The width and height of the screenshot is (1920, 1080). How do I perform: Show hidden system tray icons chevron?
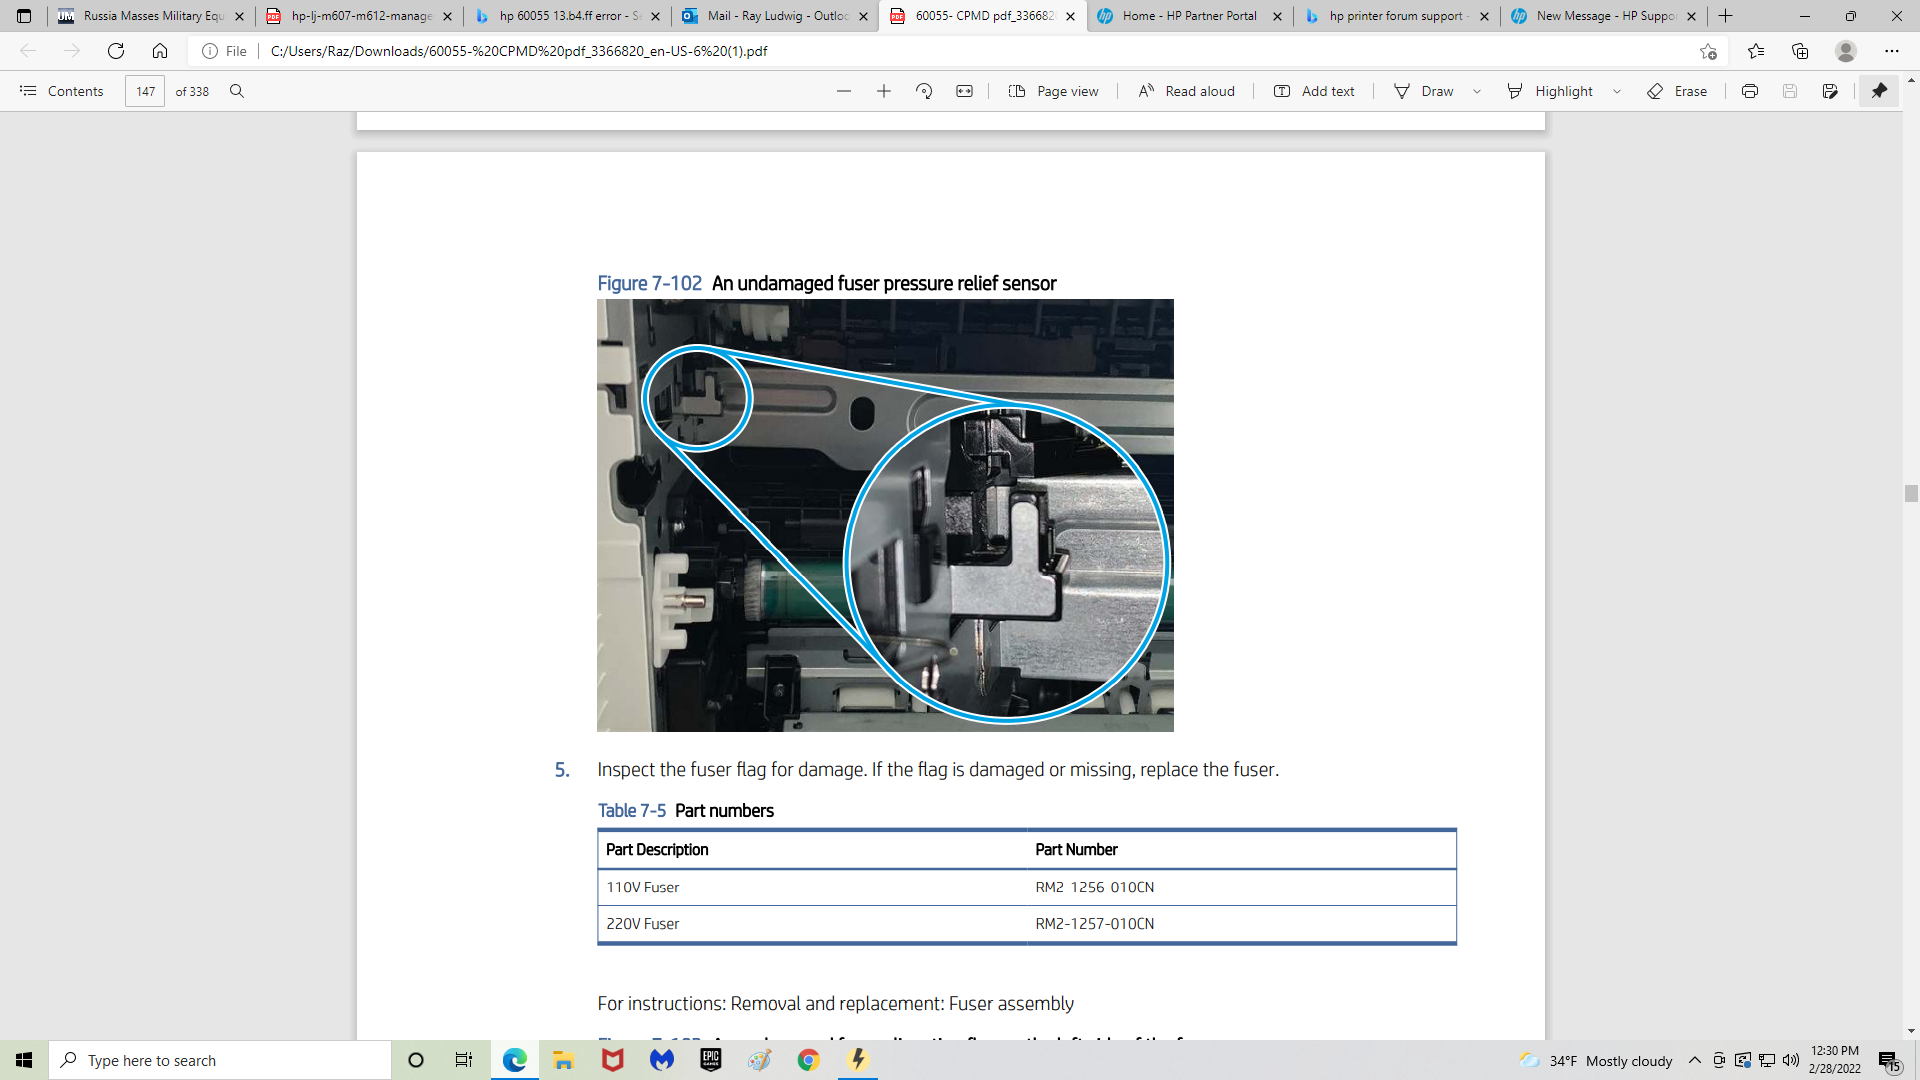point(1695,1060)
